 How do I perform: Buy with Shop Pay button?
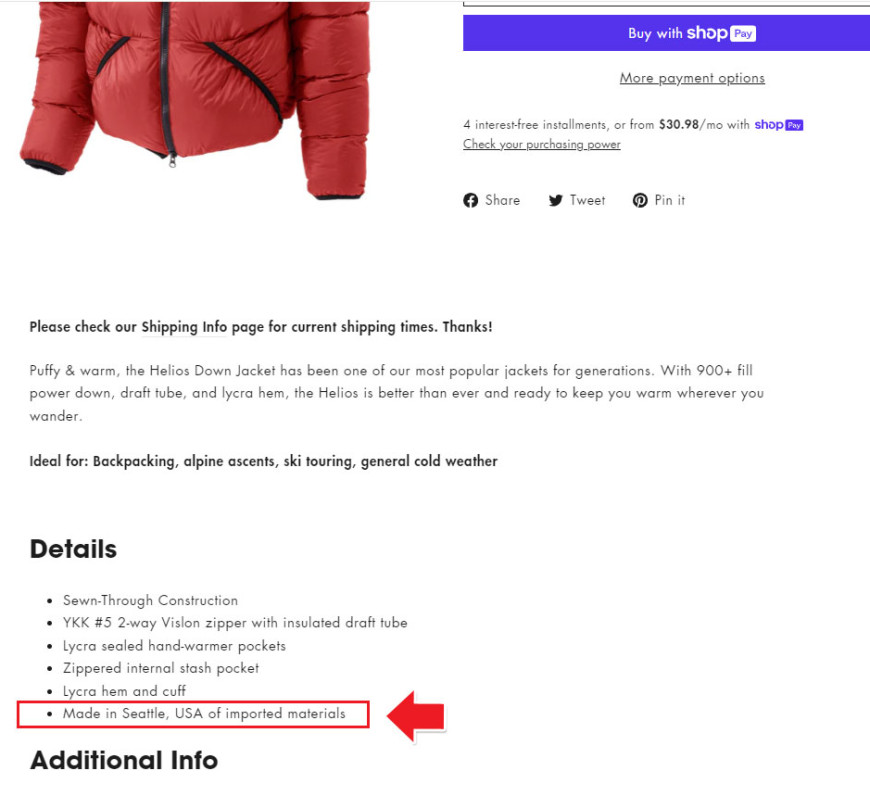pyautogui.click(x=666, y=33)
